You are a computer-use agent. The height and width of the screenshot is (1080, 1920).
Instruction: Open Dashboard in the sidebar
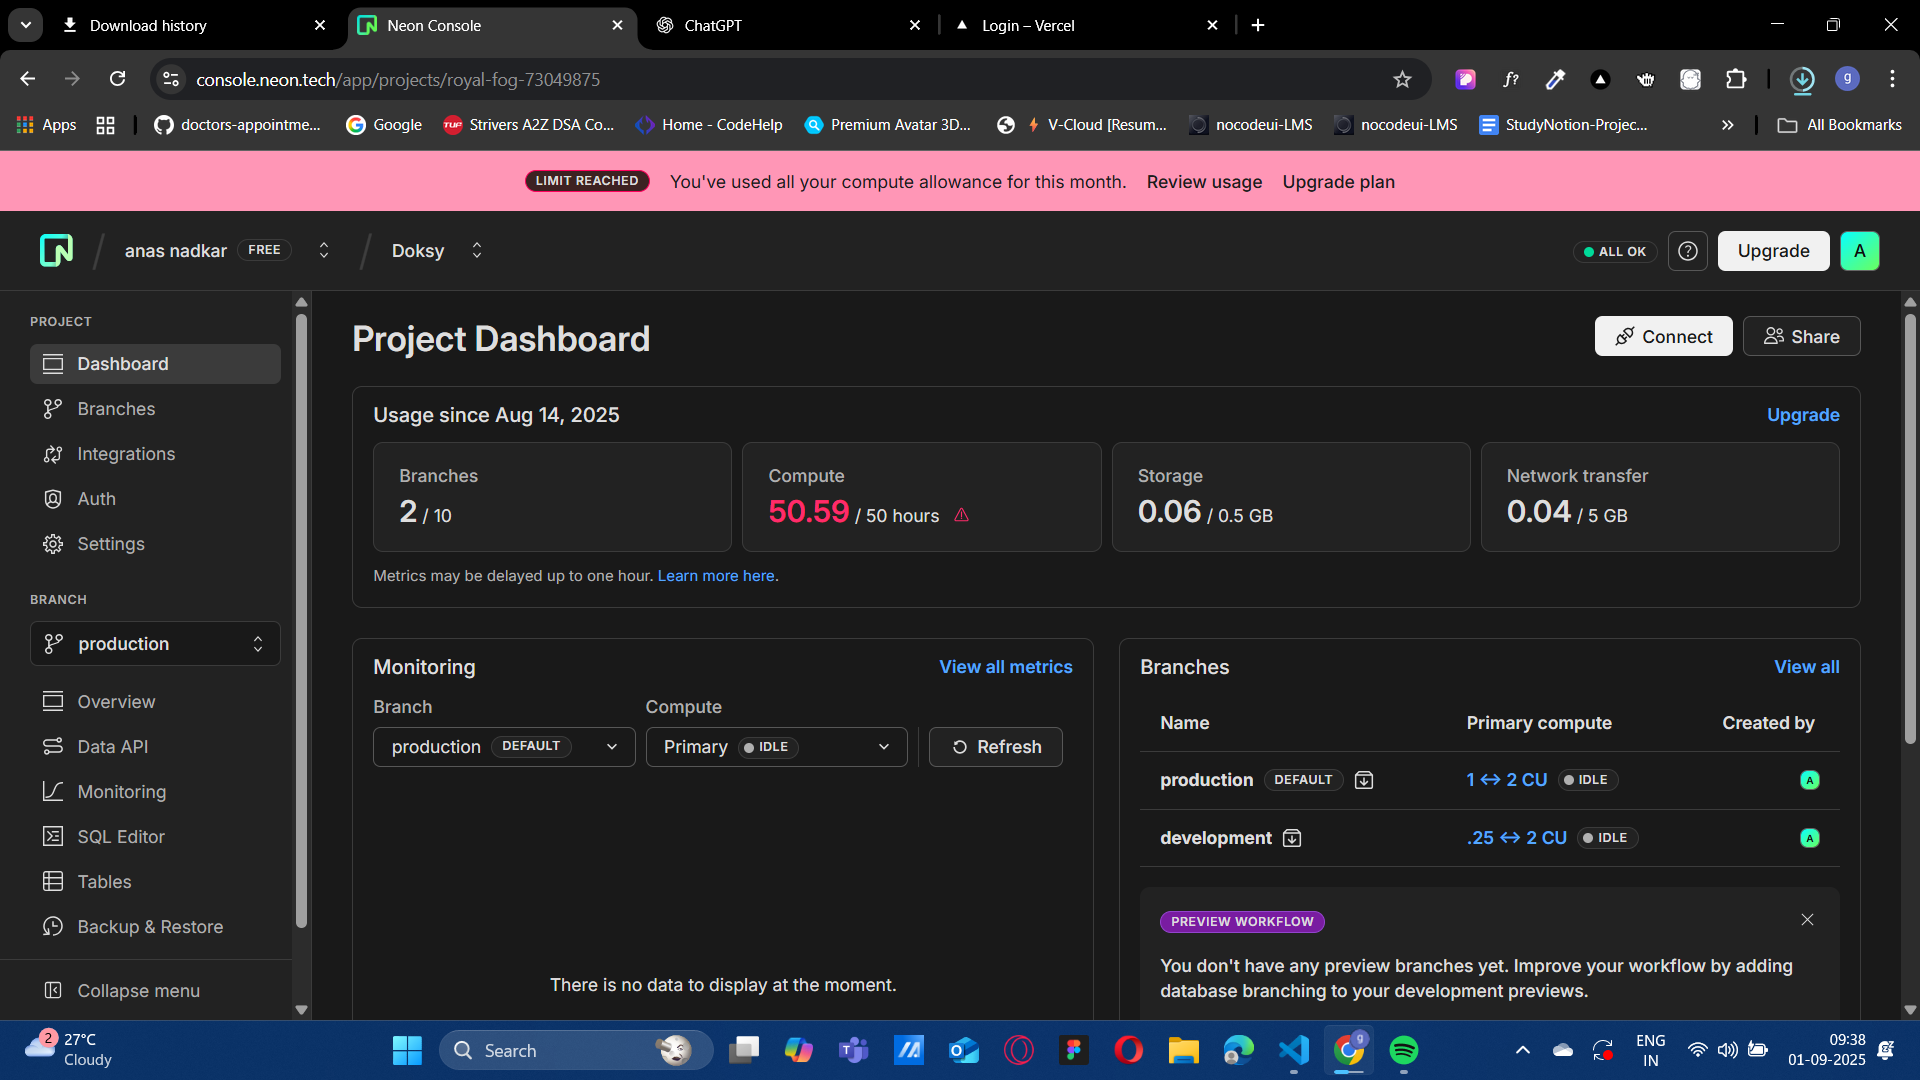click(155, 364)
